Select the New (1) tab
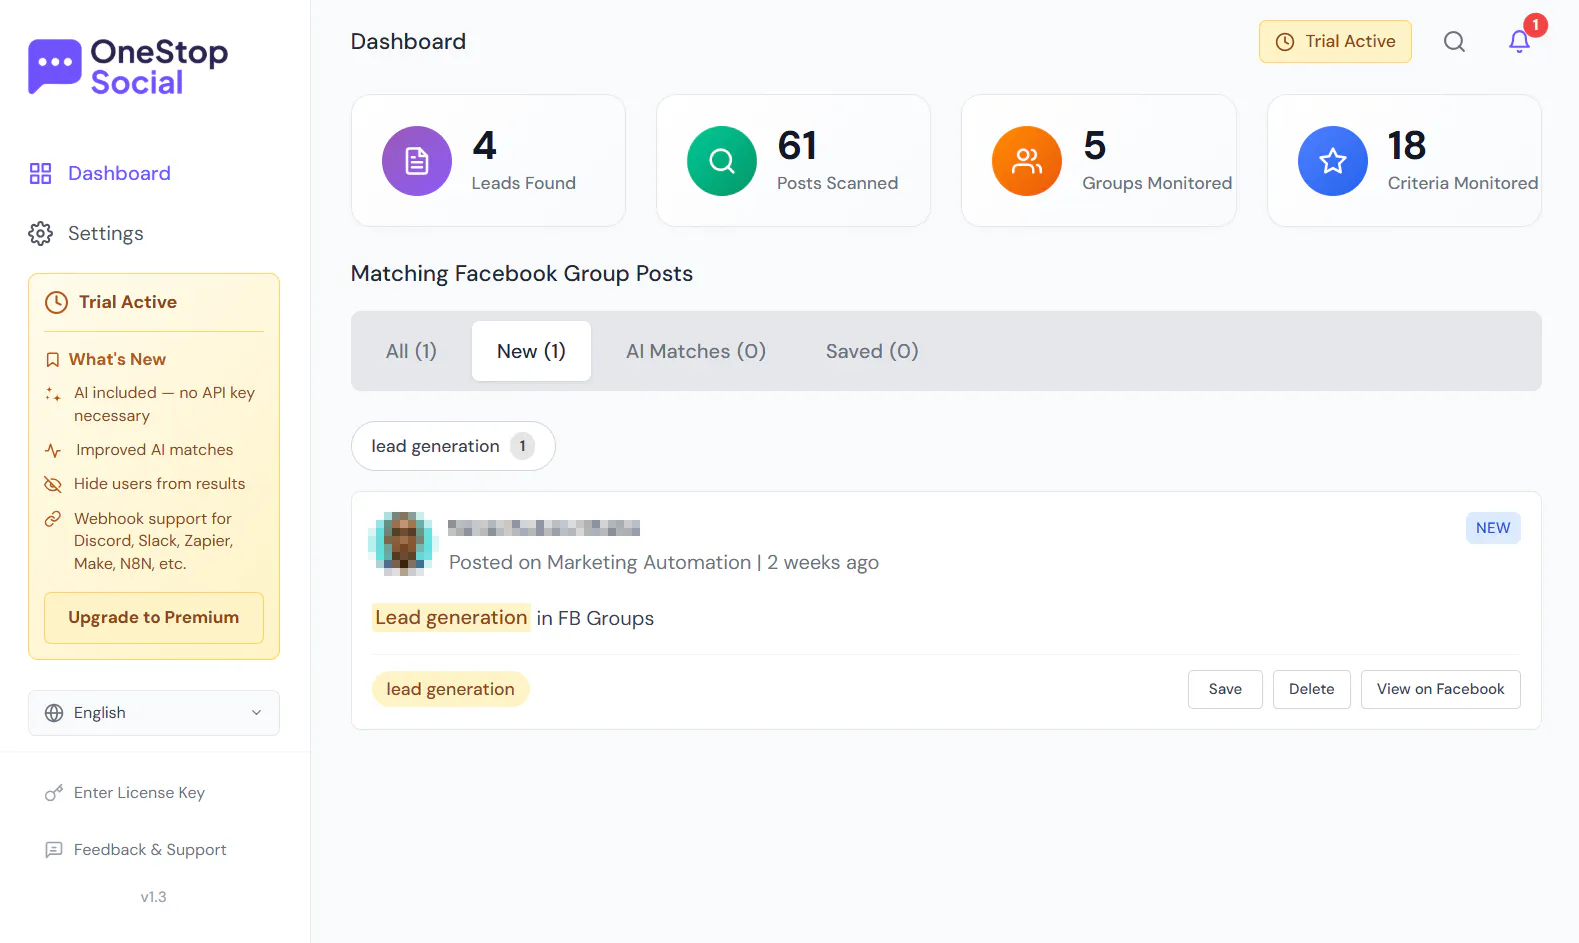The height and width of the screenshot is (943, 1579). point(531,351)
